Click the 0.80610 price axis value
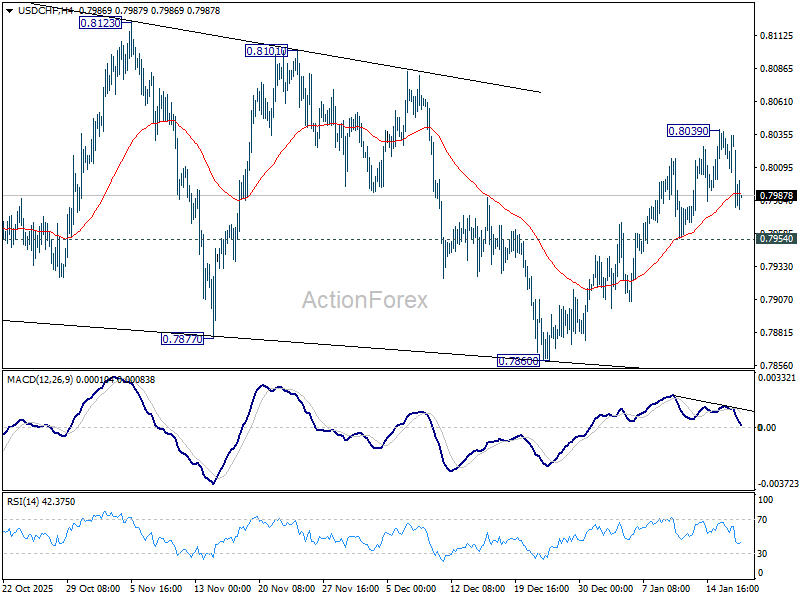The image size is (800, 600). click(x=777, y=102)
